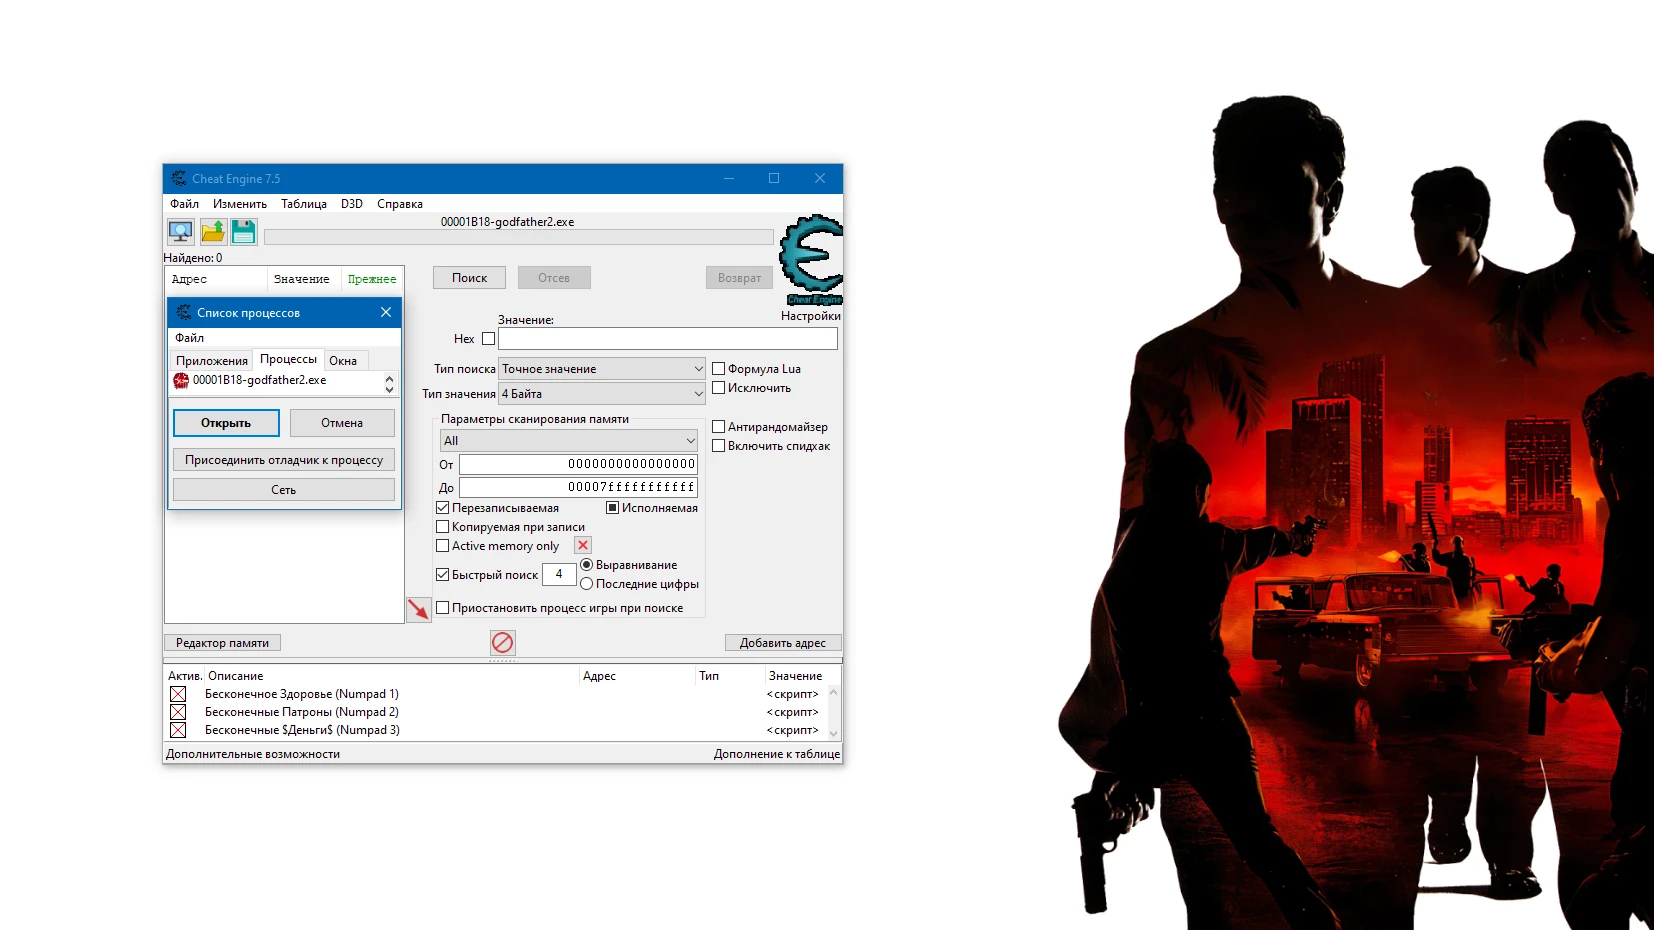The image size is (1654, 930).
Task: Click the red cancel scan icon
Action: [x=502, y=643]
